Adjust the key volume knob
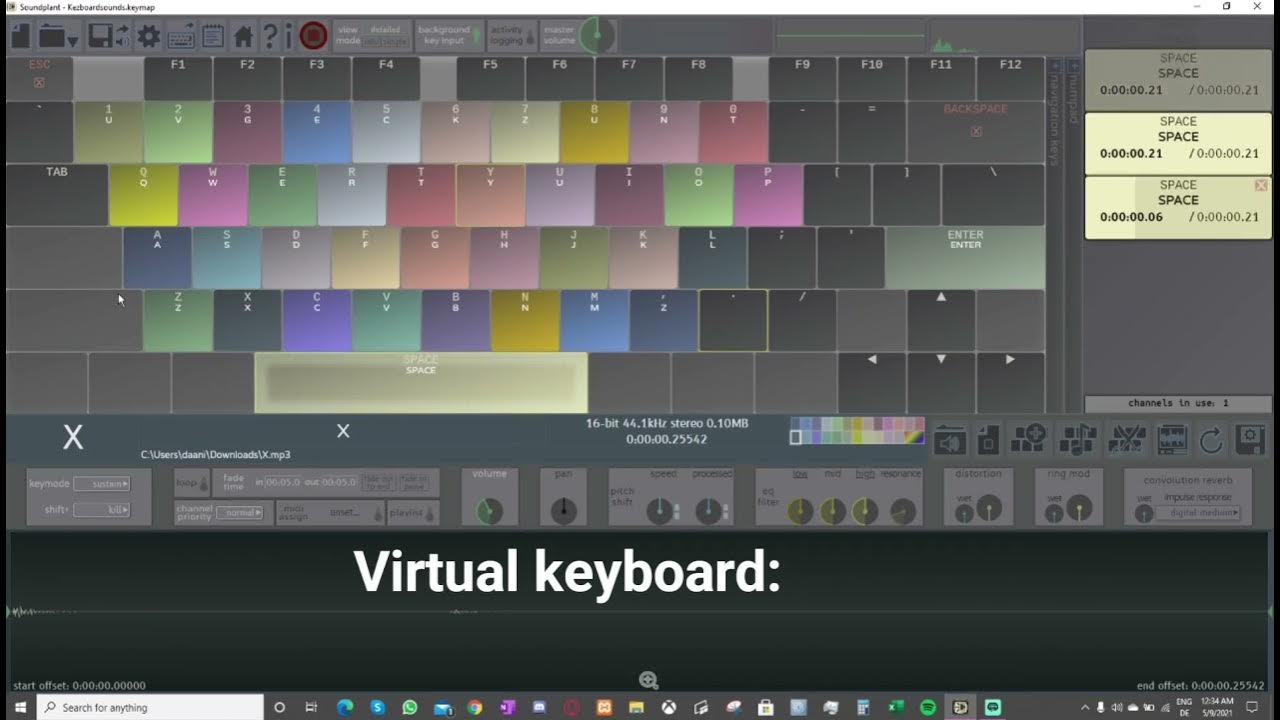Screen dimensions: 1280x720 point(489,511)
